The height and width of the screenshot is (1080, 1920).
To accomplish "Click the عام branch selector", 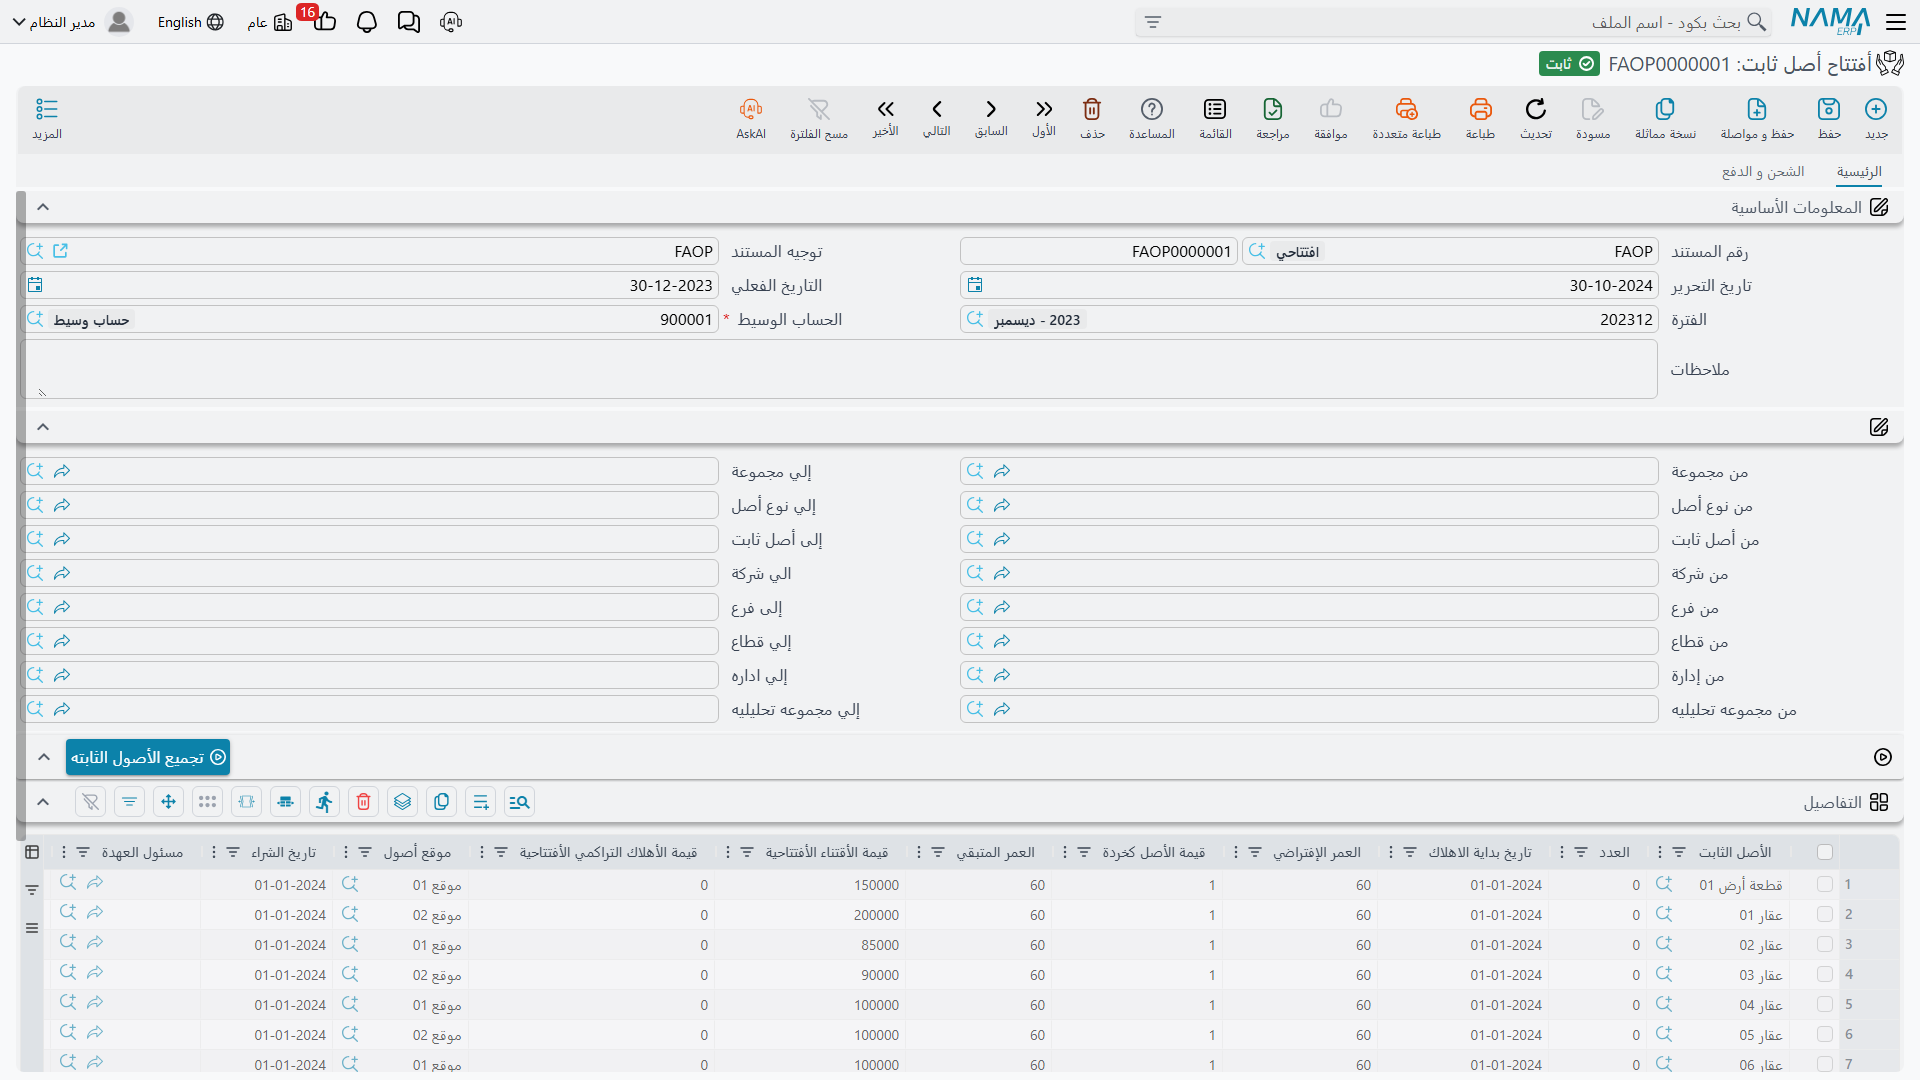I will click(270, 22).
